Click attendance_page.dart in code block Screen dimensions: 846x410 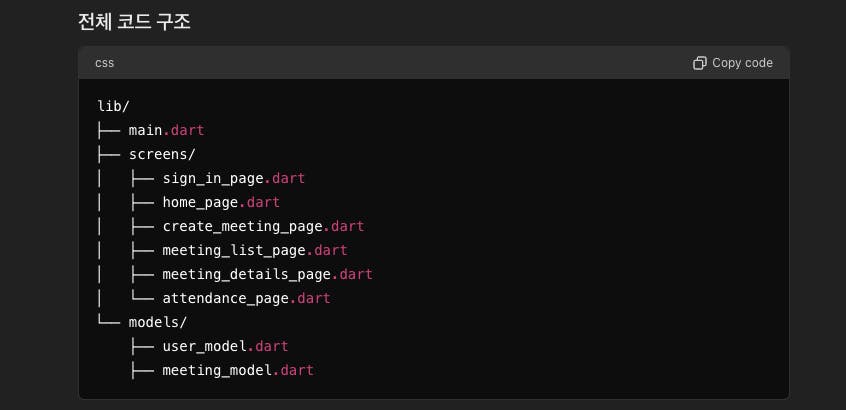point(246,298)
